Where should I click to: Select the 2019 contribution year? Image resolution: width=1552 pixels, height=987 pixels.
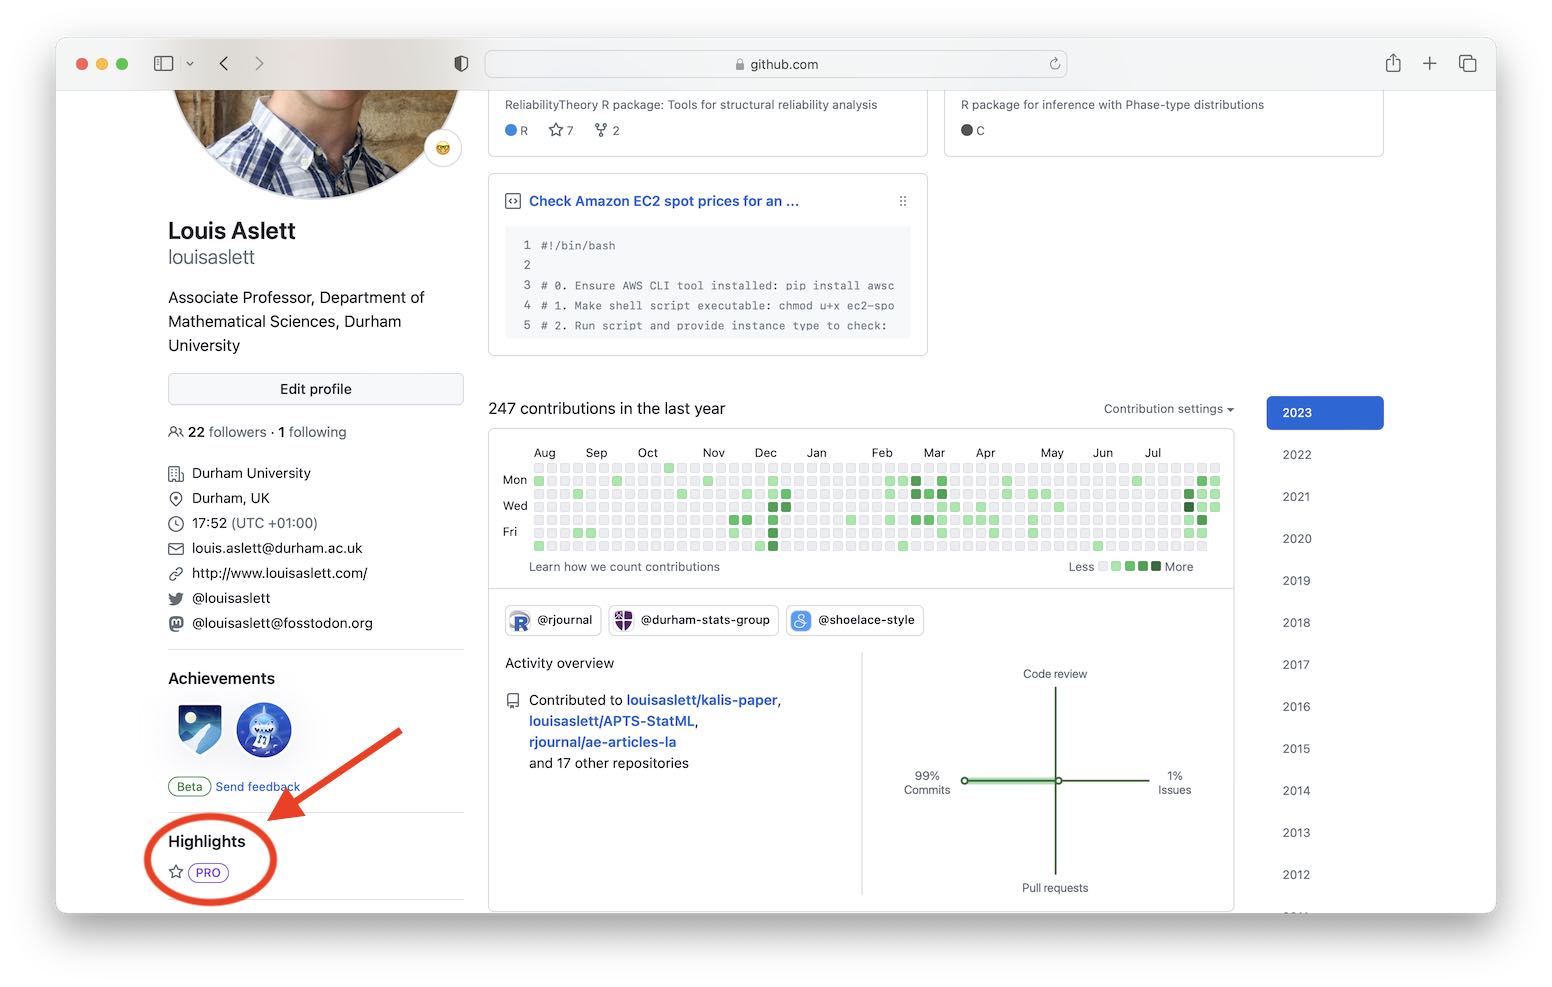click(x=1296, y=581)
